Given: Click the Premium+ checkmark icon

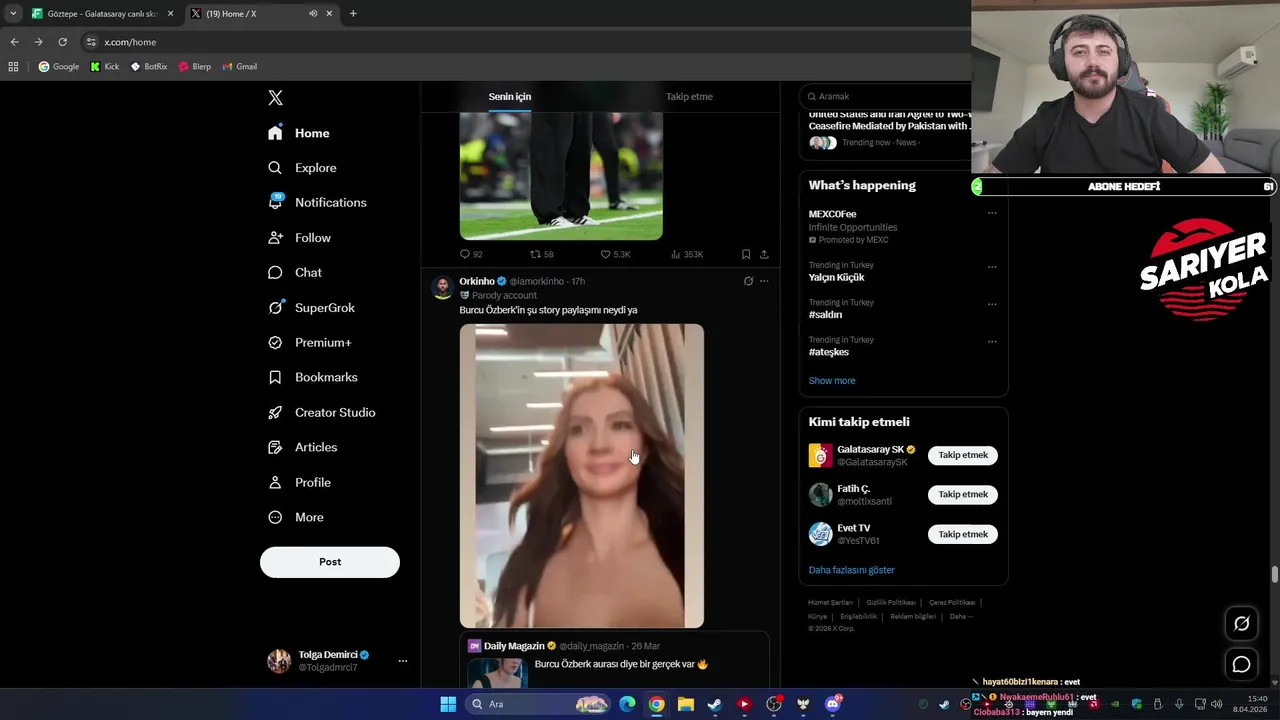Looking at the screenshot, I should pos(275,342).
